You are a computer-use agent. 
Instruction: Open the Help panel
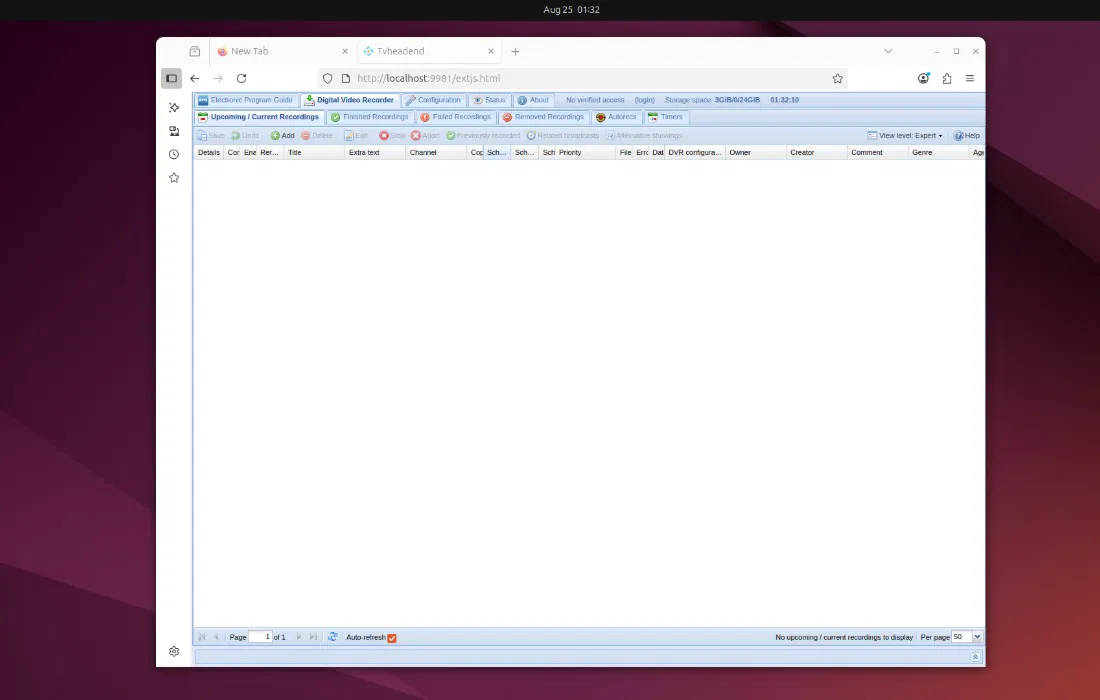[x=966, y=135]
